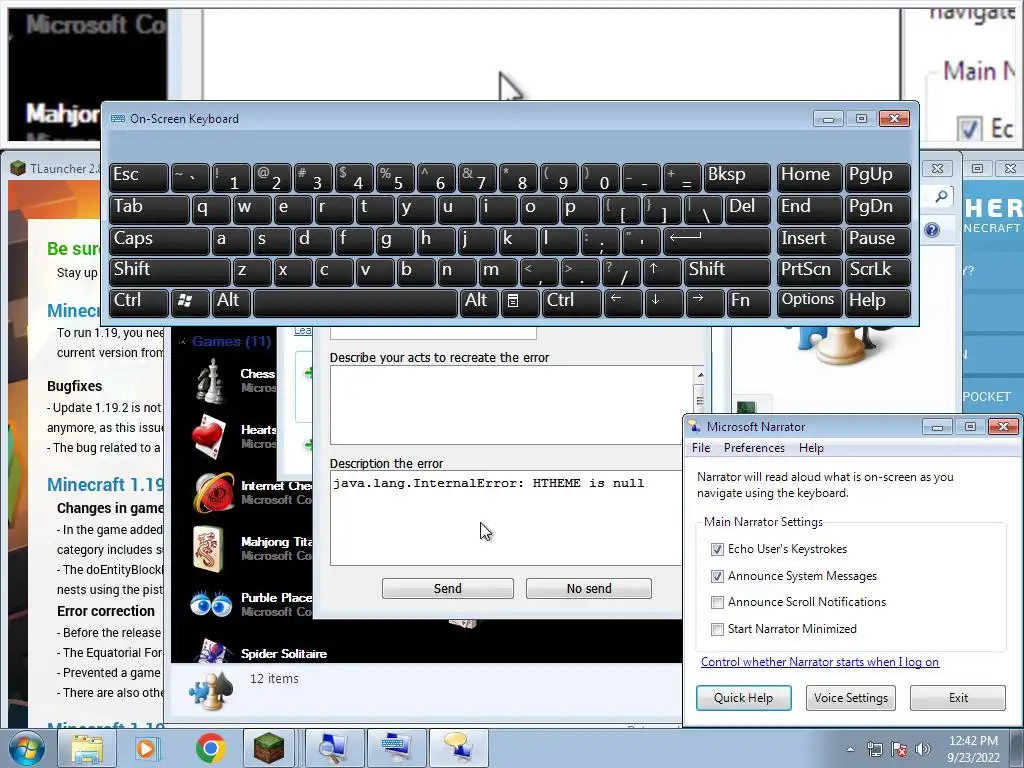
Task: Open Control whether Narrator starts link
Action: [820, 662]
